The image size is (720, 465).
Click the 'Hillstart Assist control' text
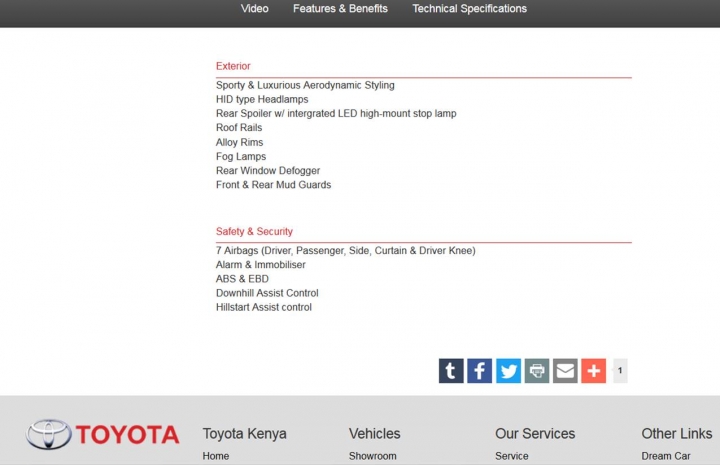tap(264, 308)
